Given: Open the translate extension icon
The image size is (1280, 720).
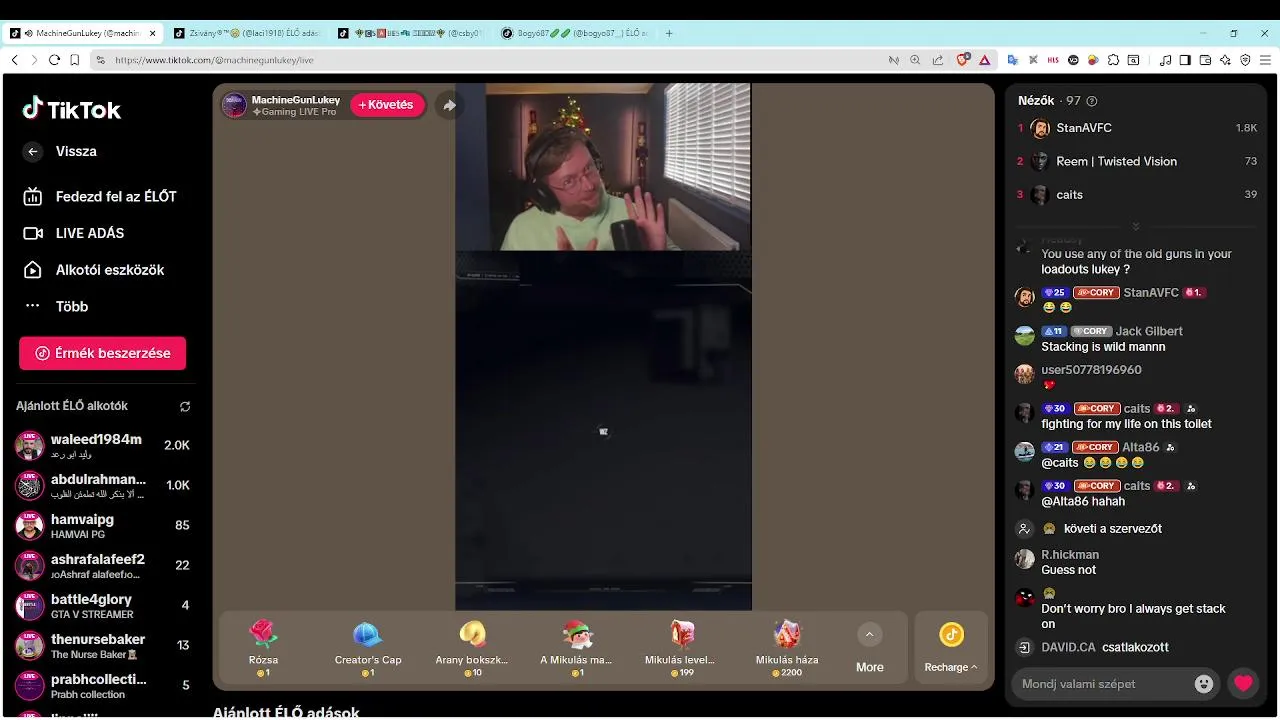Looking at the screenshot, I should [1012, 60].
